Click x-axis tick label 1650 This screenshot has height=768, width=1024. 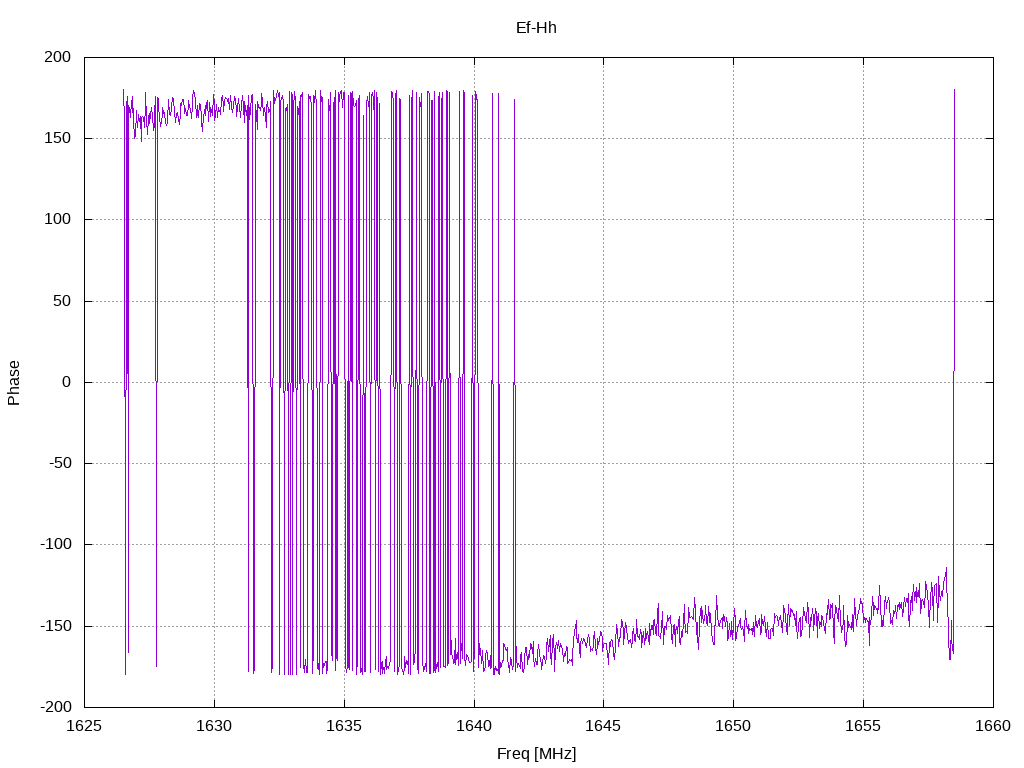[x=733, y=726]
